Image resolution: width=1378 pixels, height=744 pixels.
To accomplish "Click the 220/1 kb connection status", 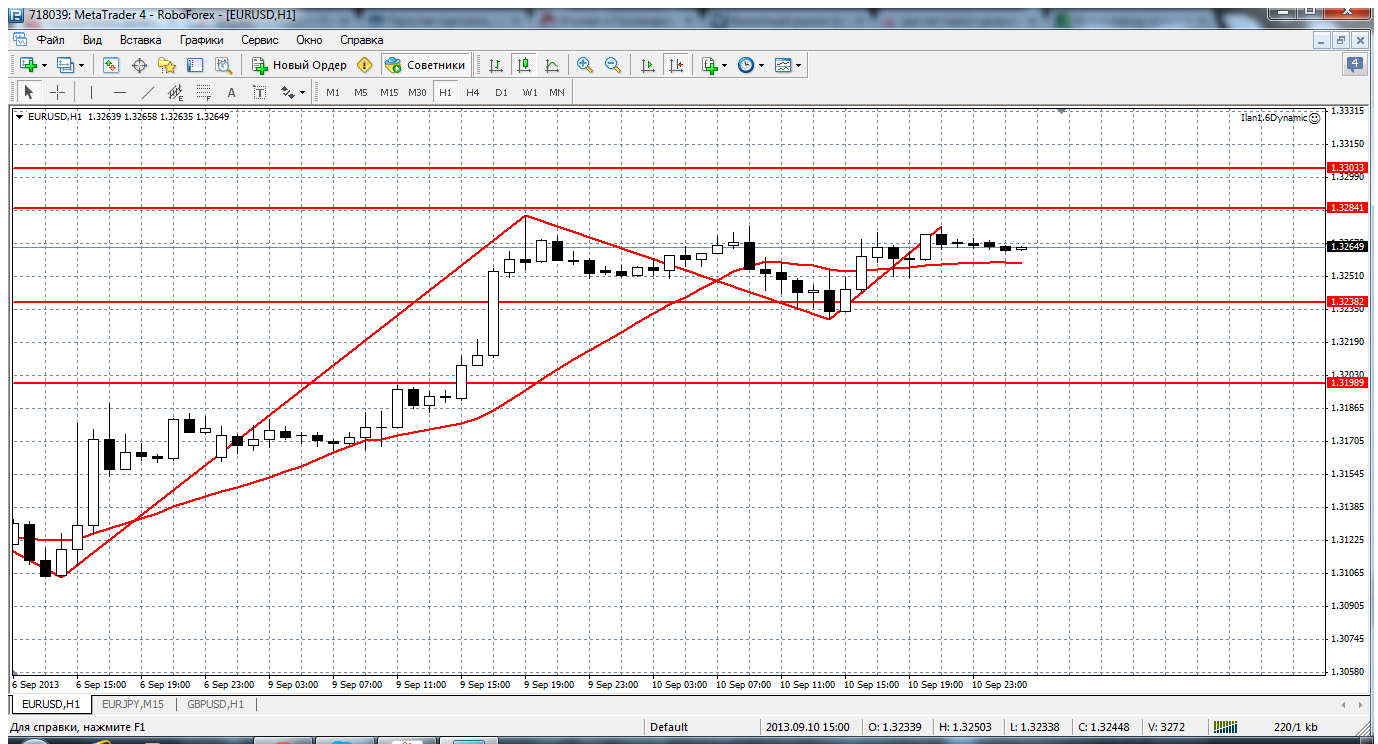I will 1295,727.
